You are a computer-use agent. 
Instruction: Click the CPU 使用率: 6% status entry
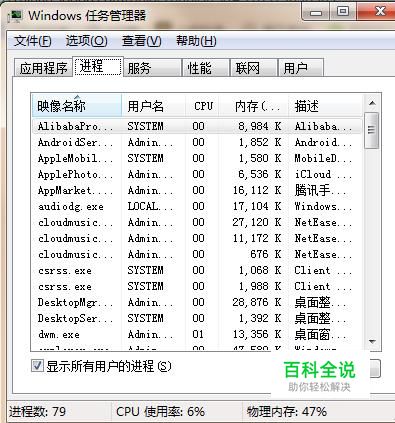point(160,412)
